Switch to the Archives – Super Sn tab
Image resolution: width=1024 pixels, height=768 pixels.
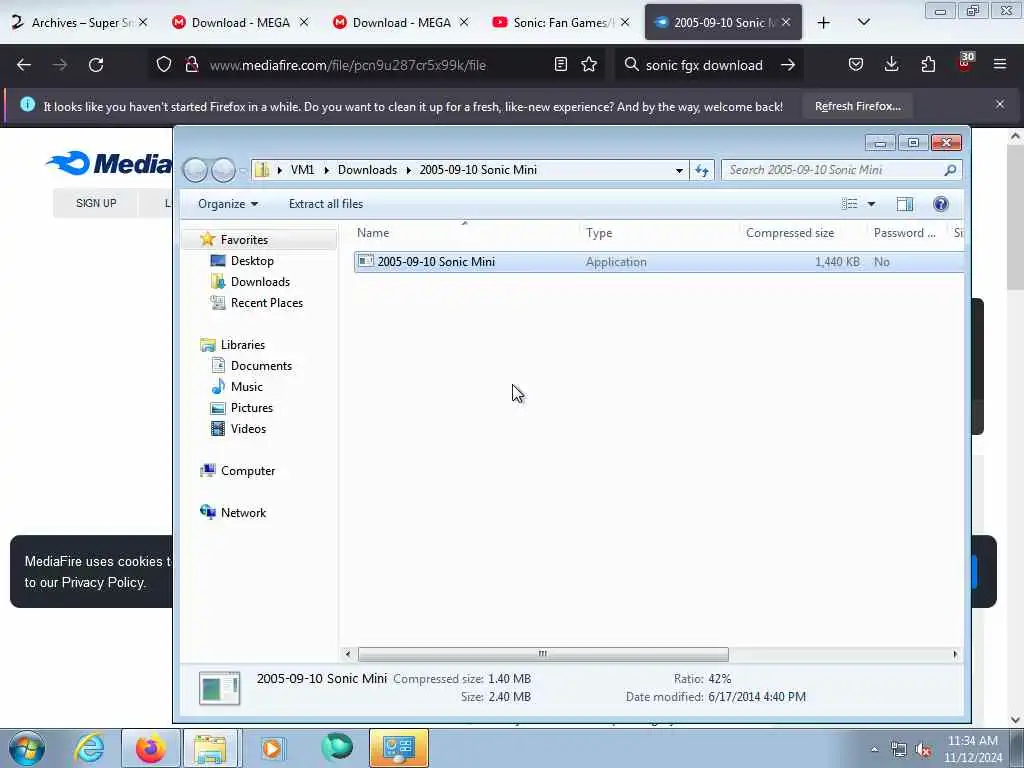(x=73, y=22)
